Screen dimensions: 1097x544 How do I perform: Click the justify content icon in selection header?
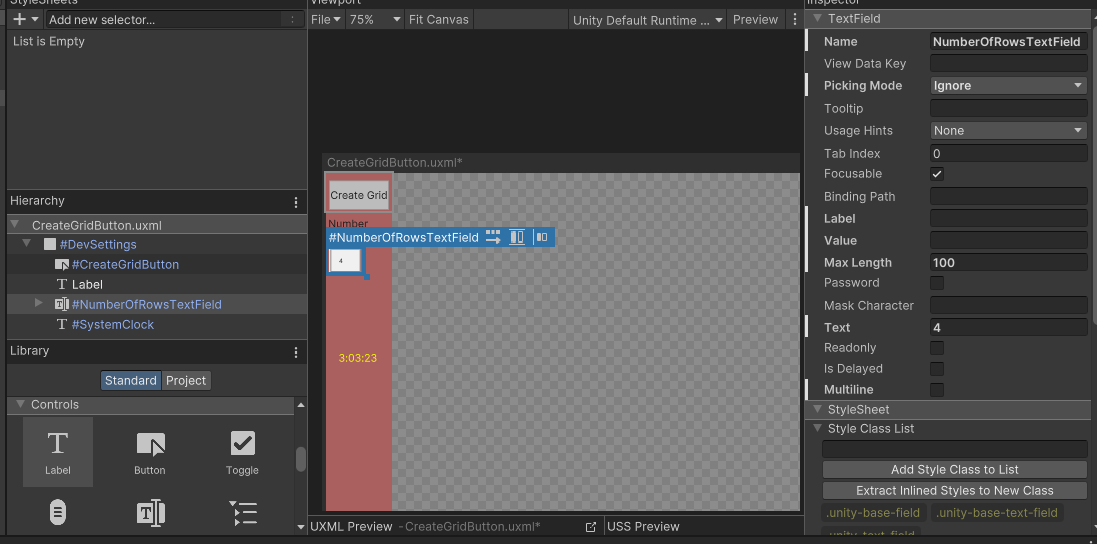[x=541, y=237]
